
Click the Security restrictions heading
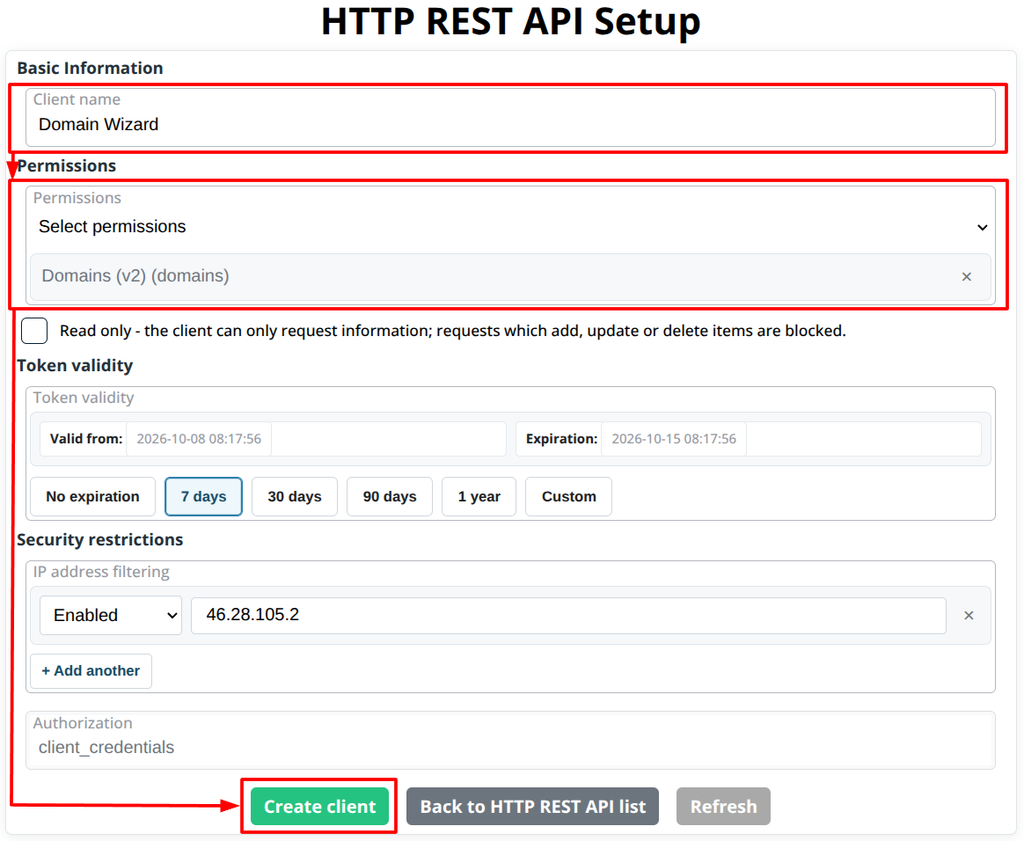point(100,540)
